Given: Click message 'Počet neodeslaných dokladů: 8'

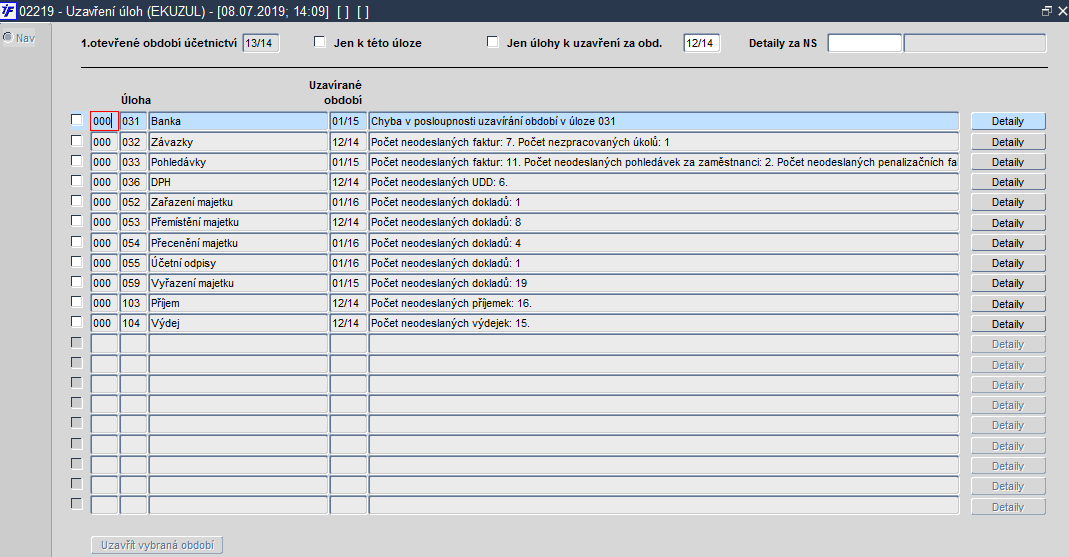Looking at the screenshot, I should [x=663, y=222].
